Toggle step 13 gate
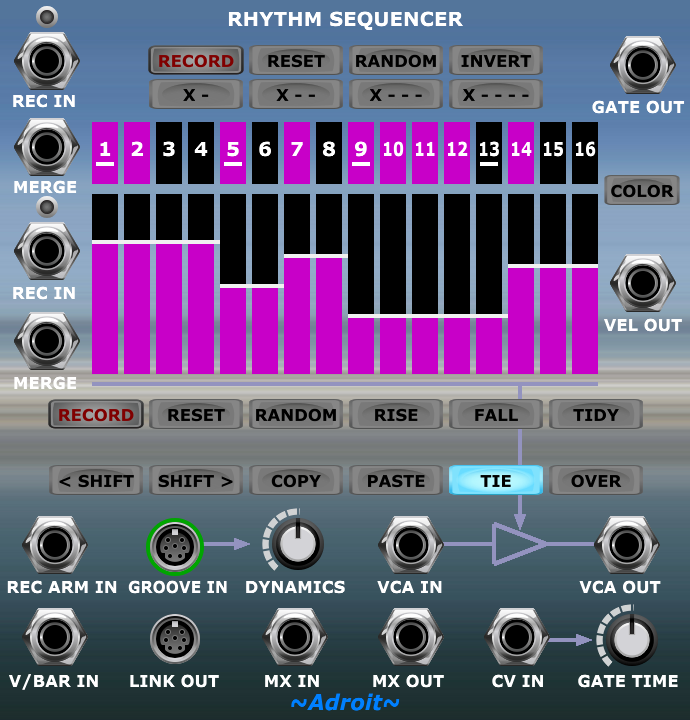This screenshot has height=720, width=690. click(x=489, y=153)
